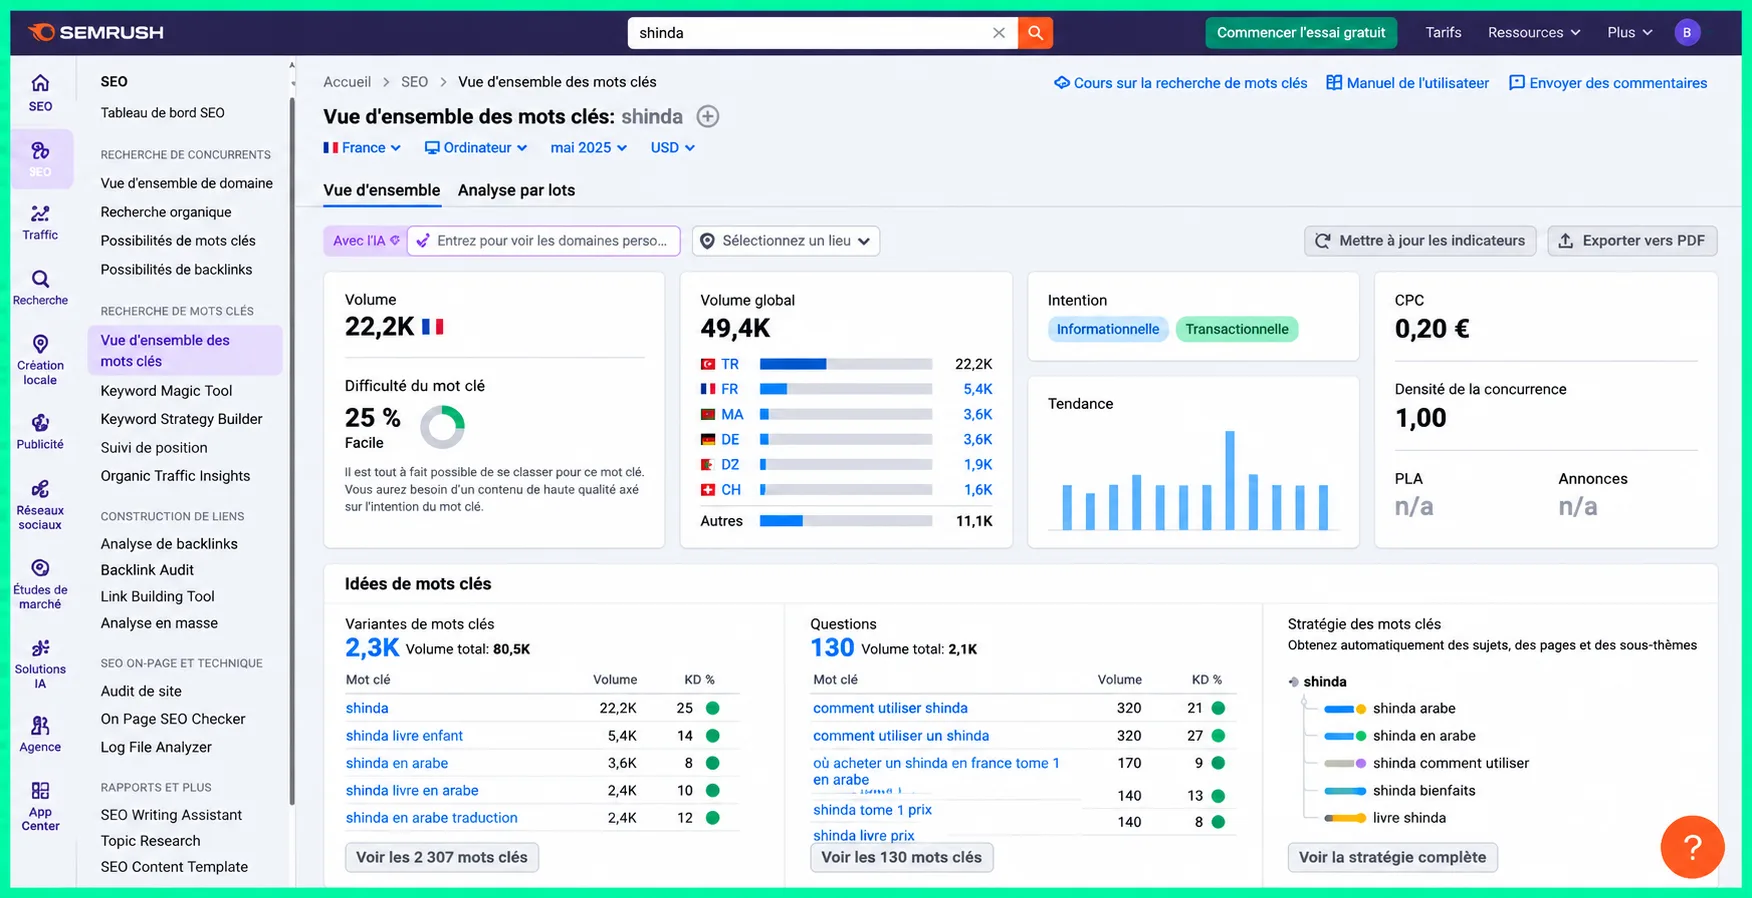
Task: Click Voir les 130 mots clés
Action: [901, 857]
